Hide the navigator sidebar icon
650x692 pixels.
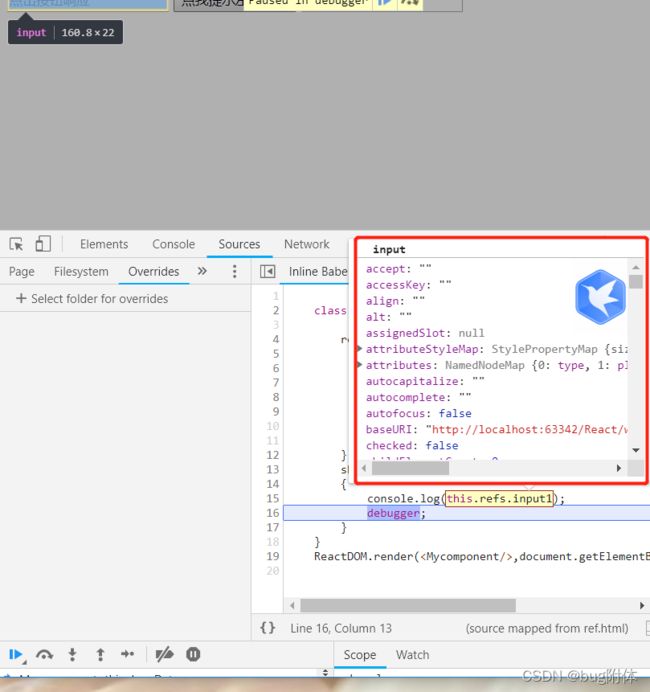[267, 271]
